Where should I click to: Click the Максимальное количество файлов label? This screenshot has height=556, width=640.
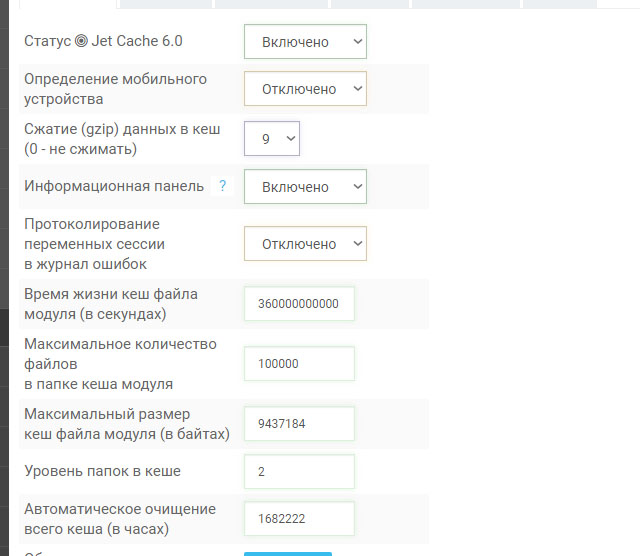[120, 364]
